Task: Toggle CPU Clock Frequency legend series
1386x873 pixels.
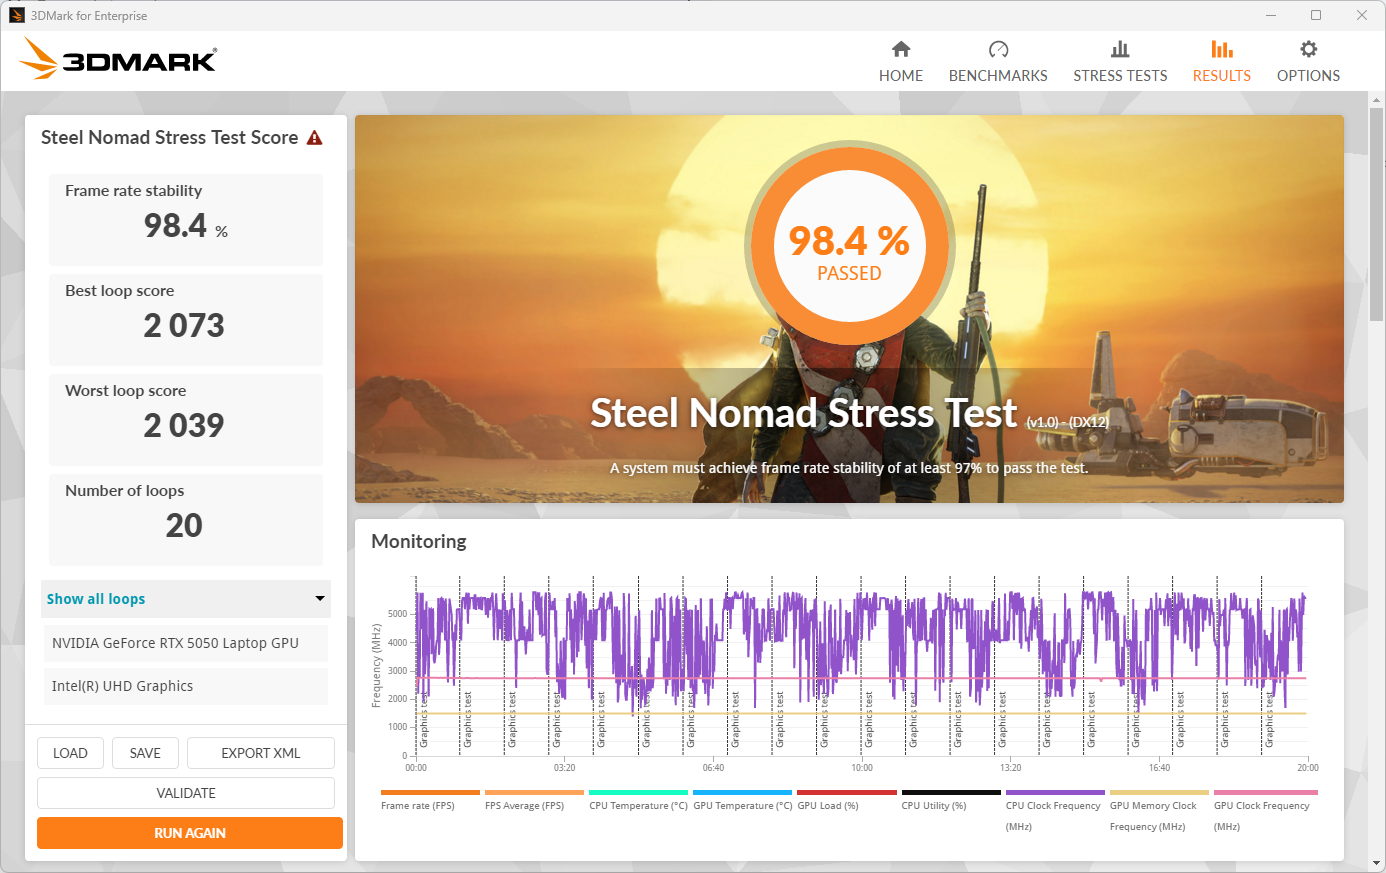Action: [1055, 811]
